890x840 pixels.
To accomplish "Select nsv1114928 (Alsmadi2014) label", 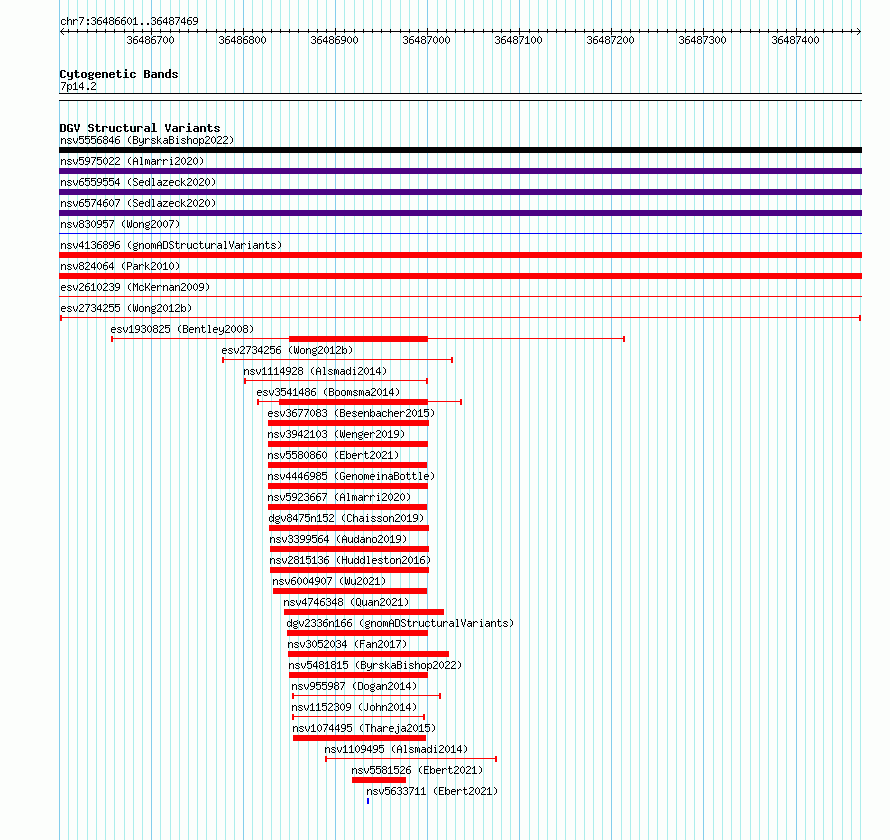I will pos(315,371).
